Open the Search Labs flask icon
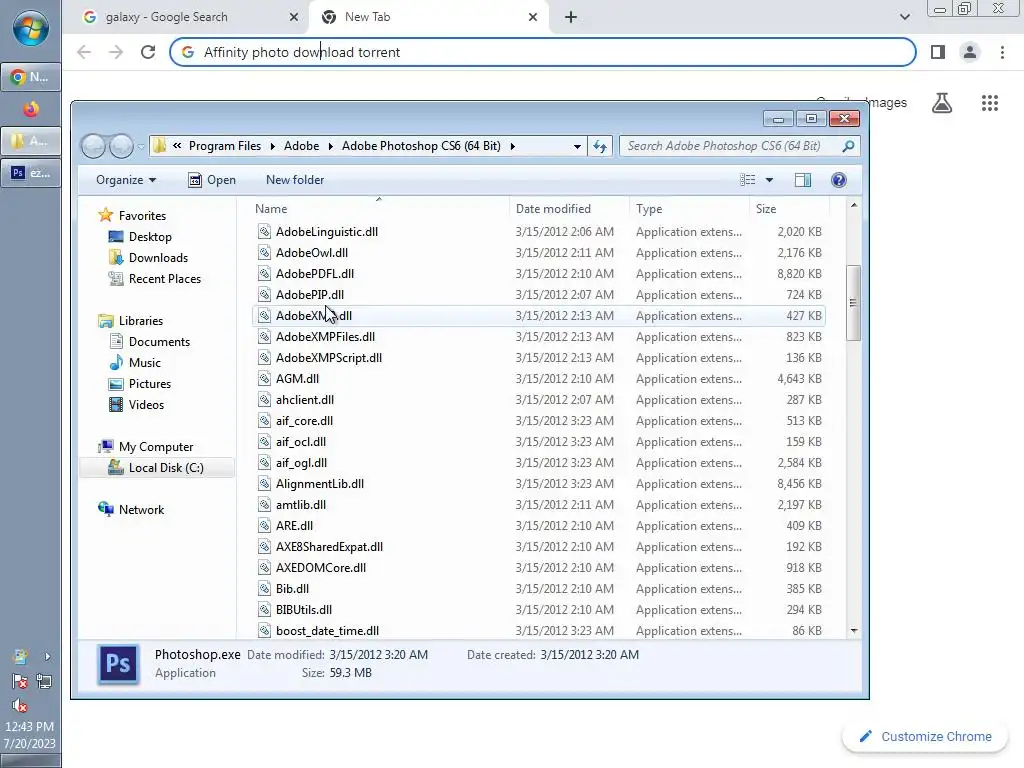This screenshot has width=1024, height=768. 942,103
